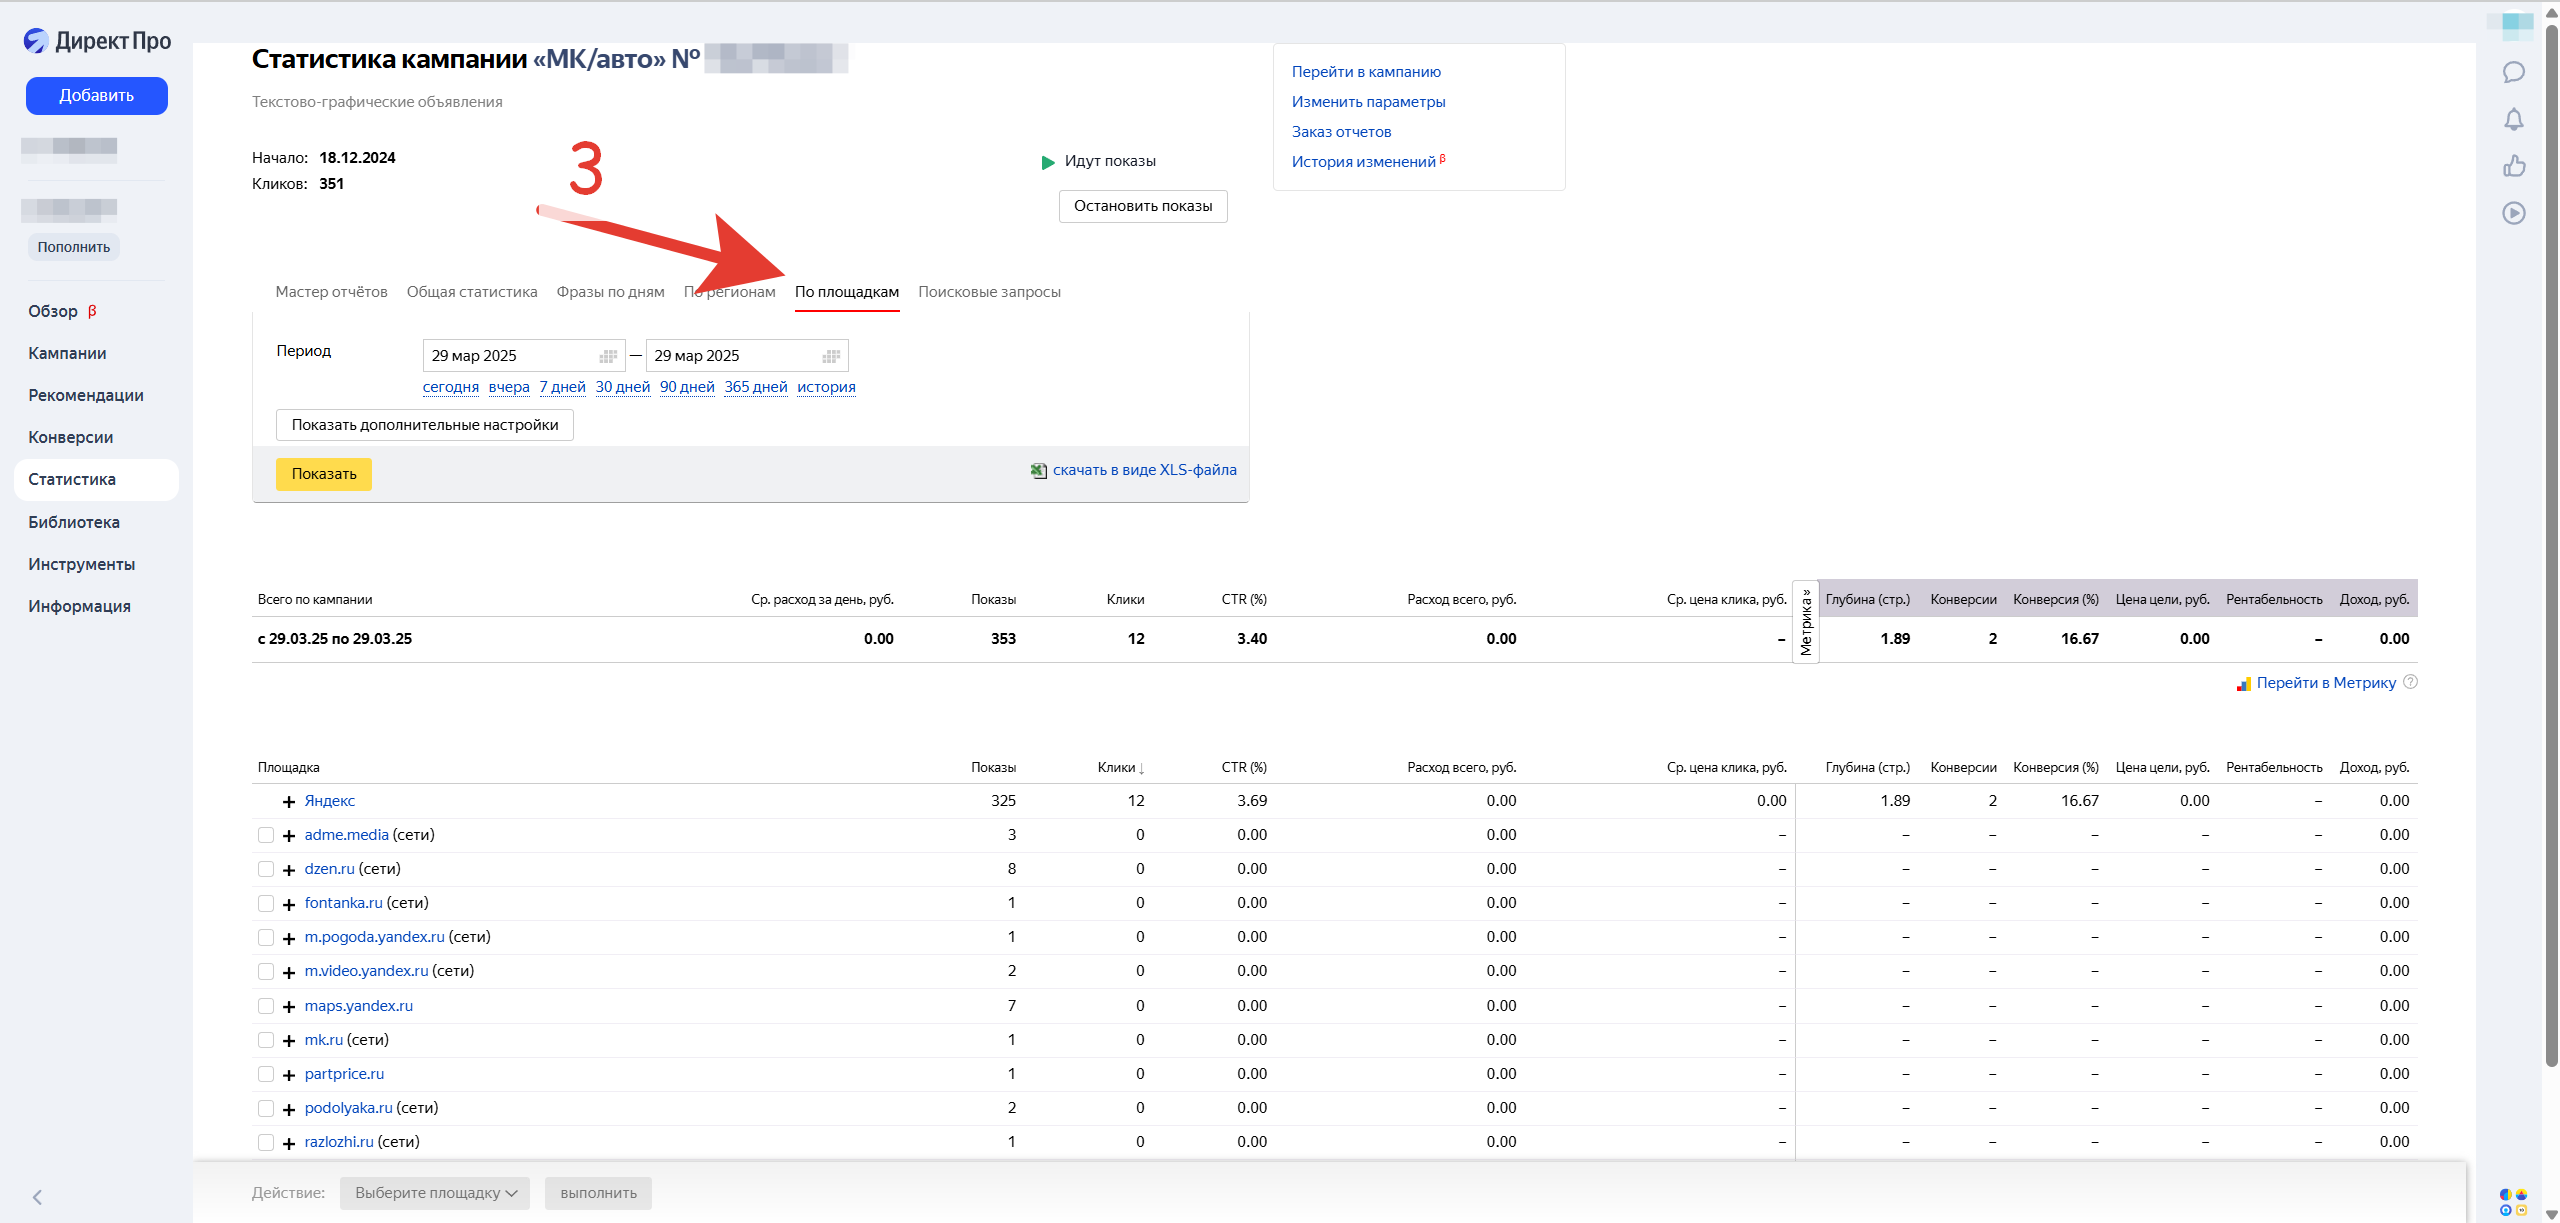Switch to Общая статистика tab
The height and width of the screenshot is (1223, 2560).
(x=472, y=292)
